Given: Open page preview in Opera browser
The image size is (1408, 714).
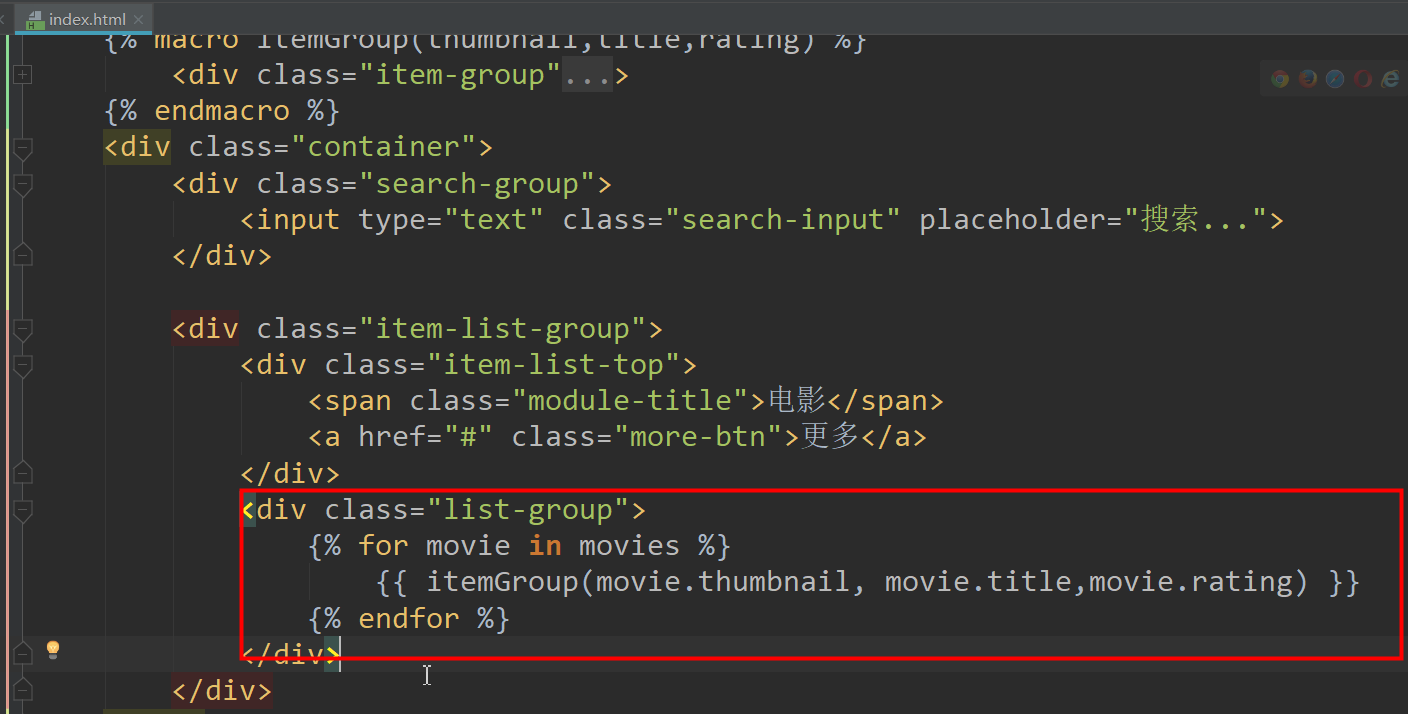Looking at the screenshot, I should coord(1363,79).
